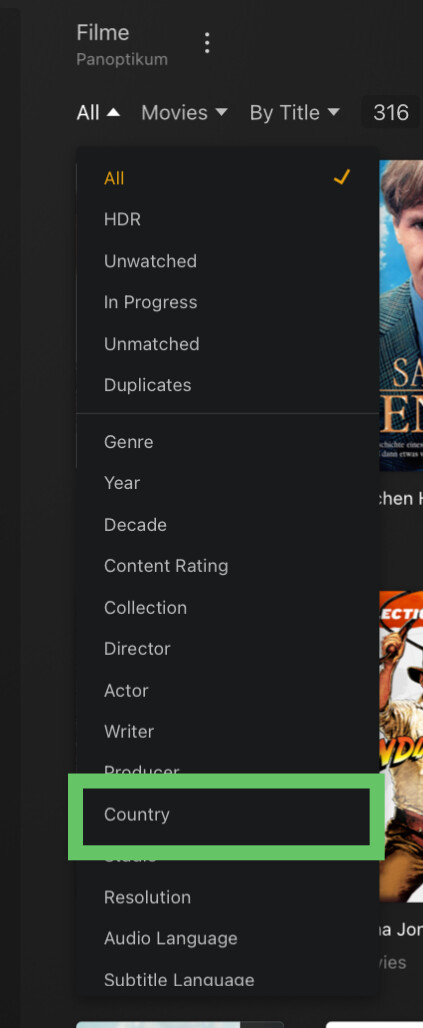This screenshot has height=1028, width=423.
Task: Choose the Country filter option
Action: pyautogui.click(x=226, y=815)
